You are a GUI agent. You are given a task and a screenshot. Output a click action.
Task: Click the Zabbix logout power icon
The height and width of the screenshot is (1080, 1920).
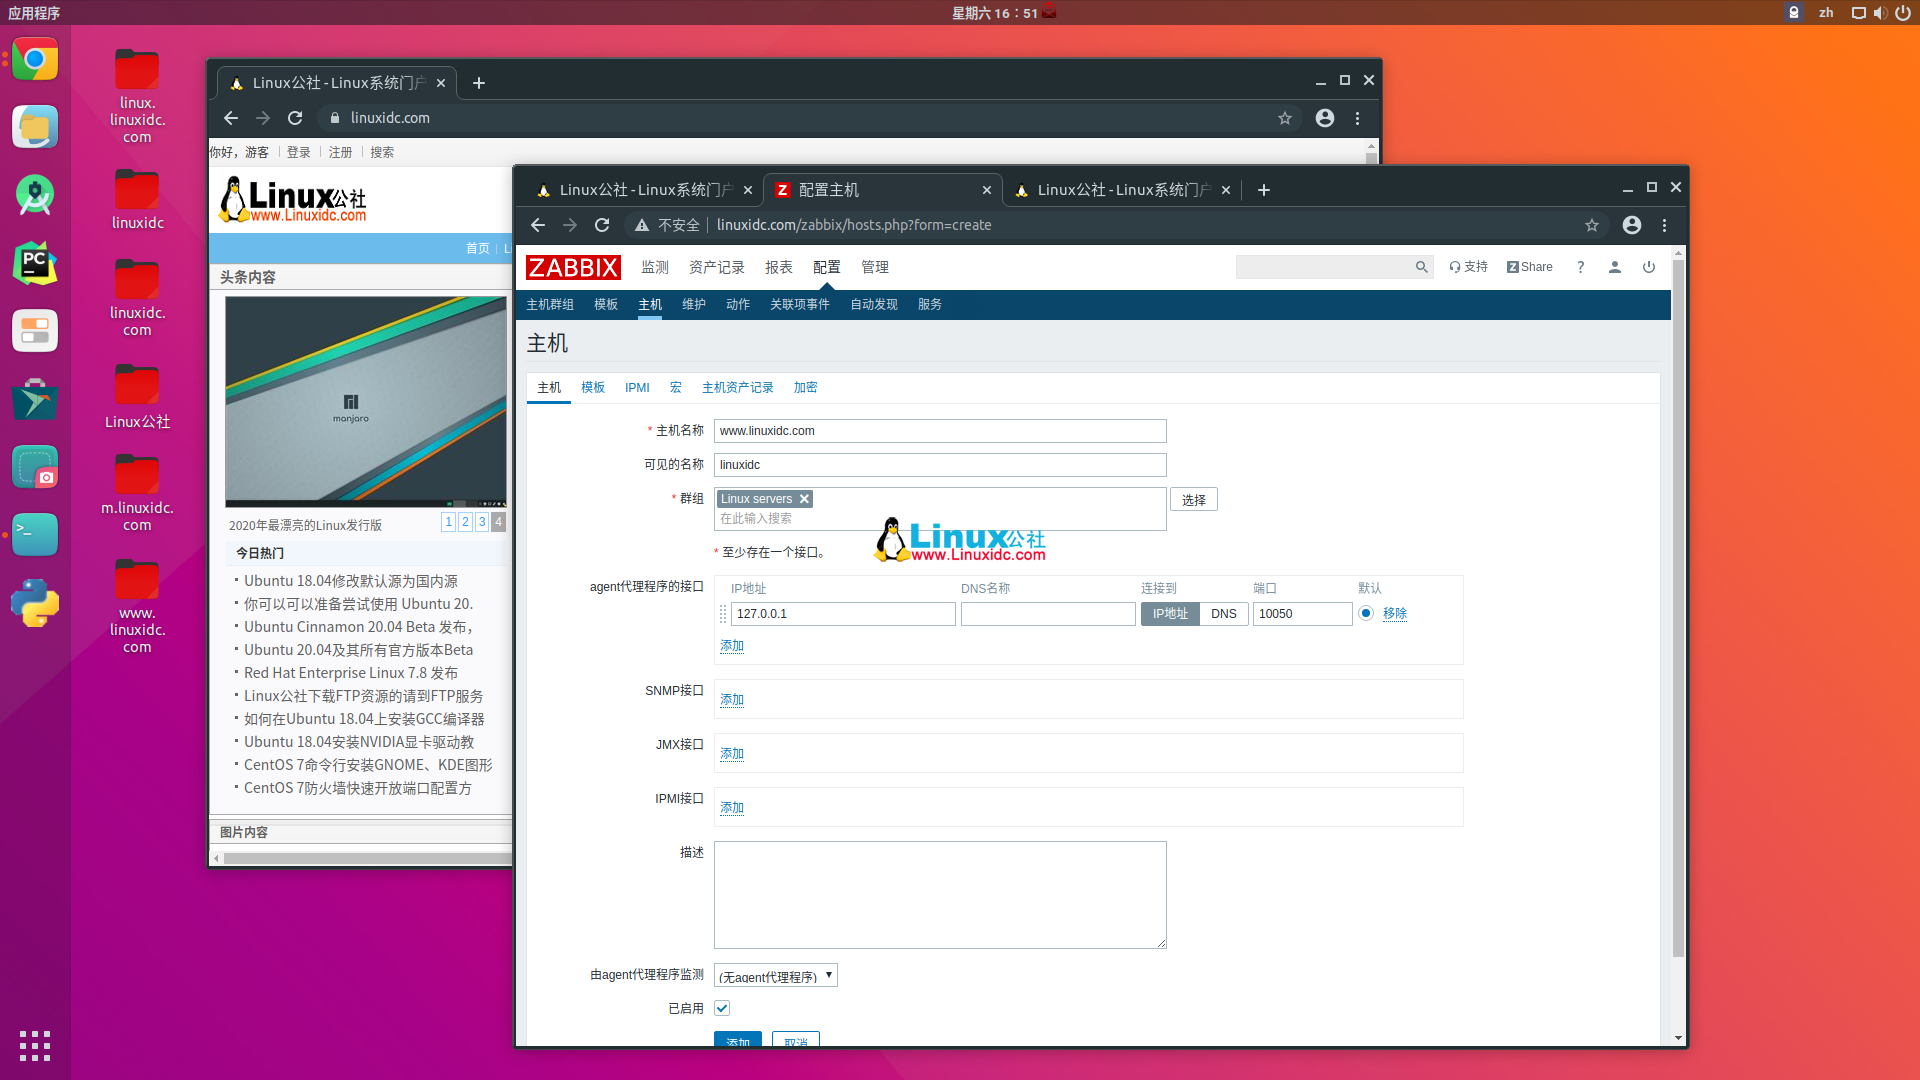point(1649,267)
